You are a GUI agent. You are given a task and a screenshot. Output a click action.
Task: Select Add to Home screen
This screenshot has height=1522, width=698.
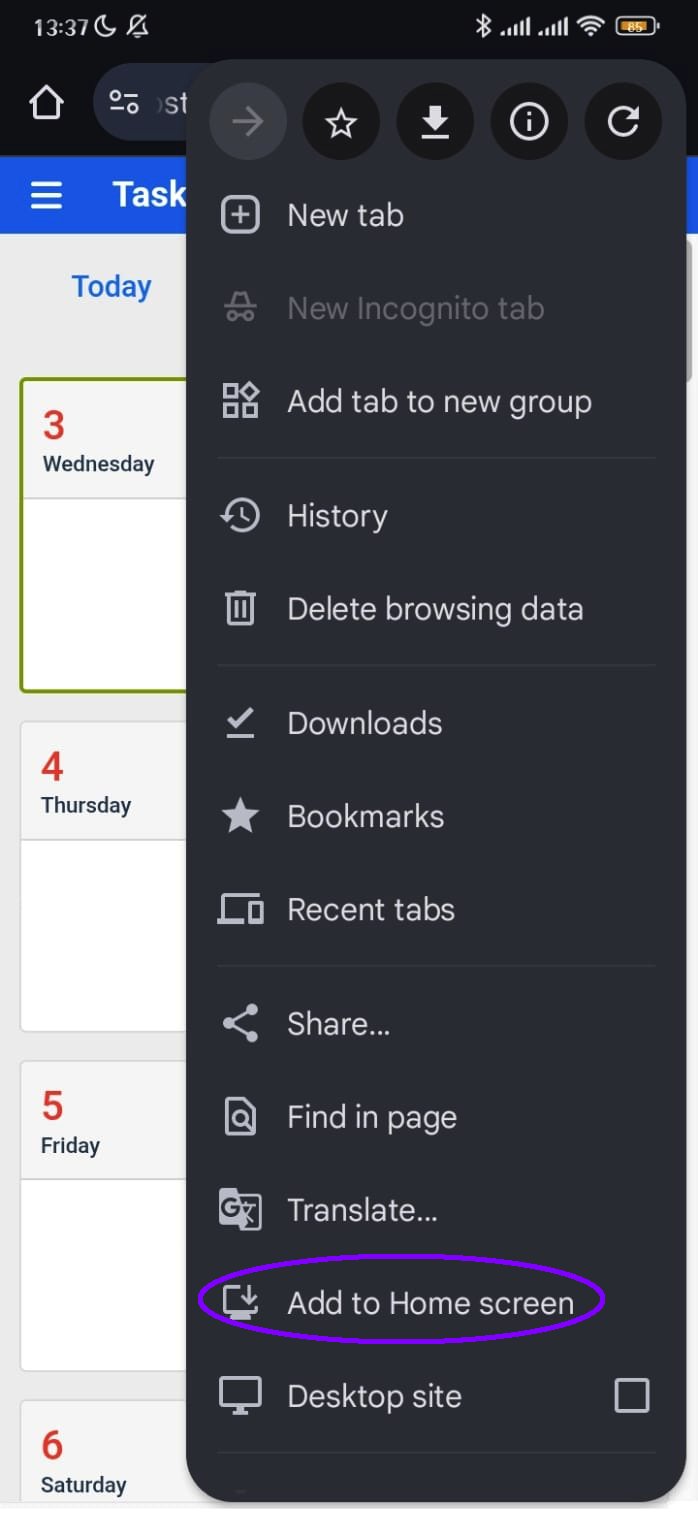430,1302
